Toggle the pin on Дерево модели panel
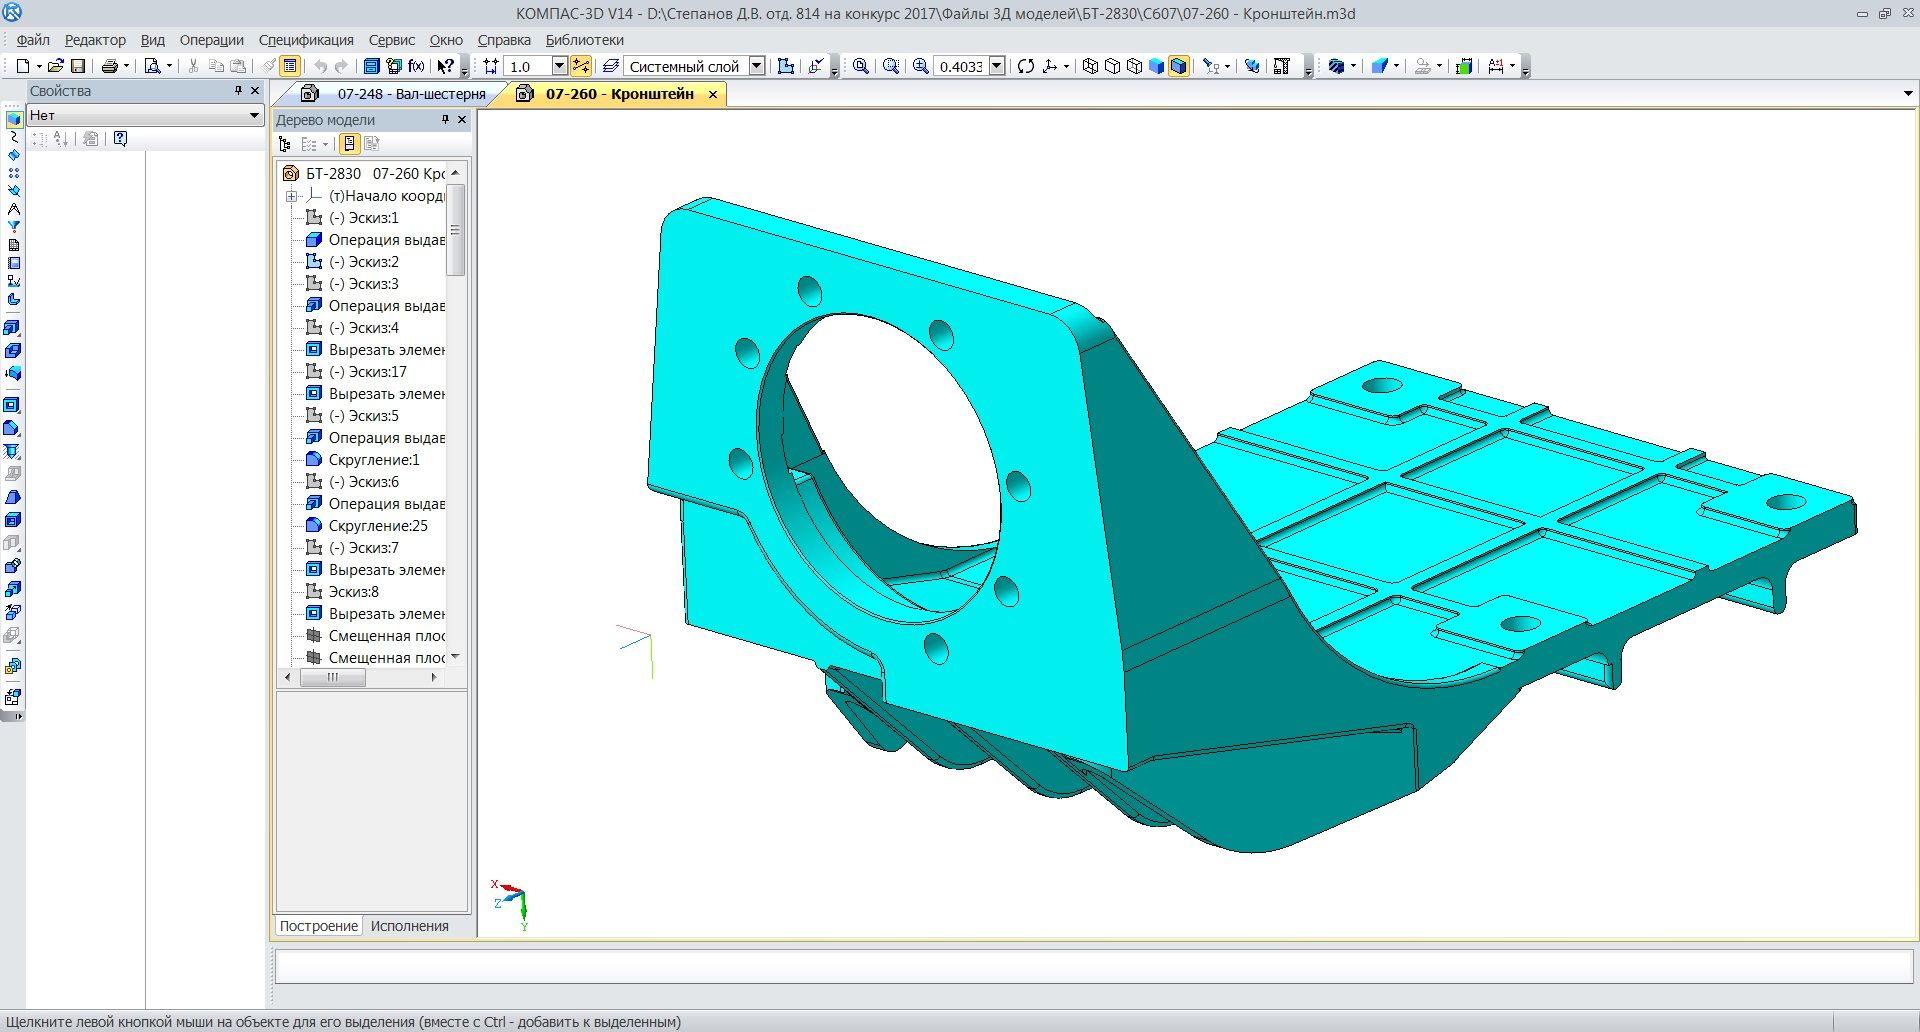The width and height of the screenshot is (1920, 1032). (x=445, y=120)
